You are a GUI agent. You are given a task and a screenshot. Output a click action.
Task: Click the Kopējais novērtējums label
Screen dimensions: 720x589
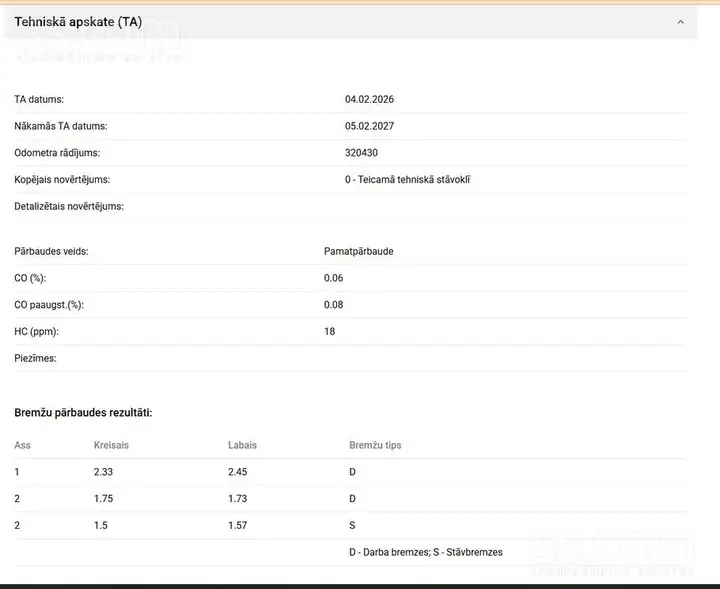coord(62,180)
